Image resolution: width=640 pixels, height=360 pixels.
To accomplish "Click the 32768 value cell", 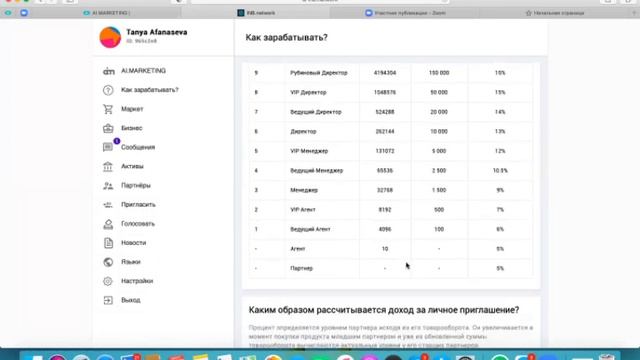I will pos(385,190).
